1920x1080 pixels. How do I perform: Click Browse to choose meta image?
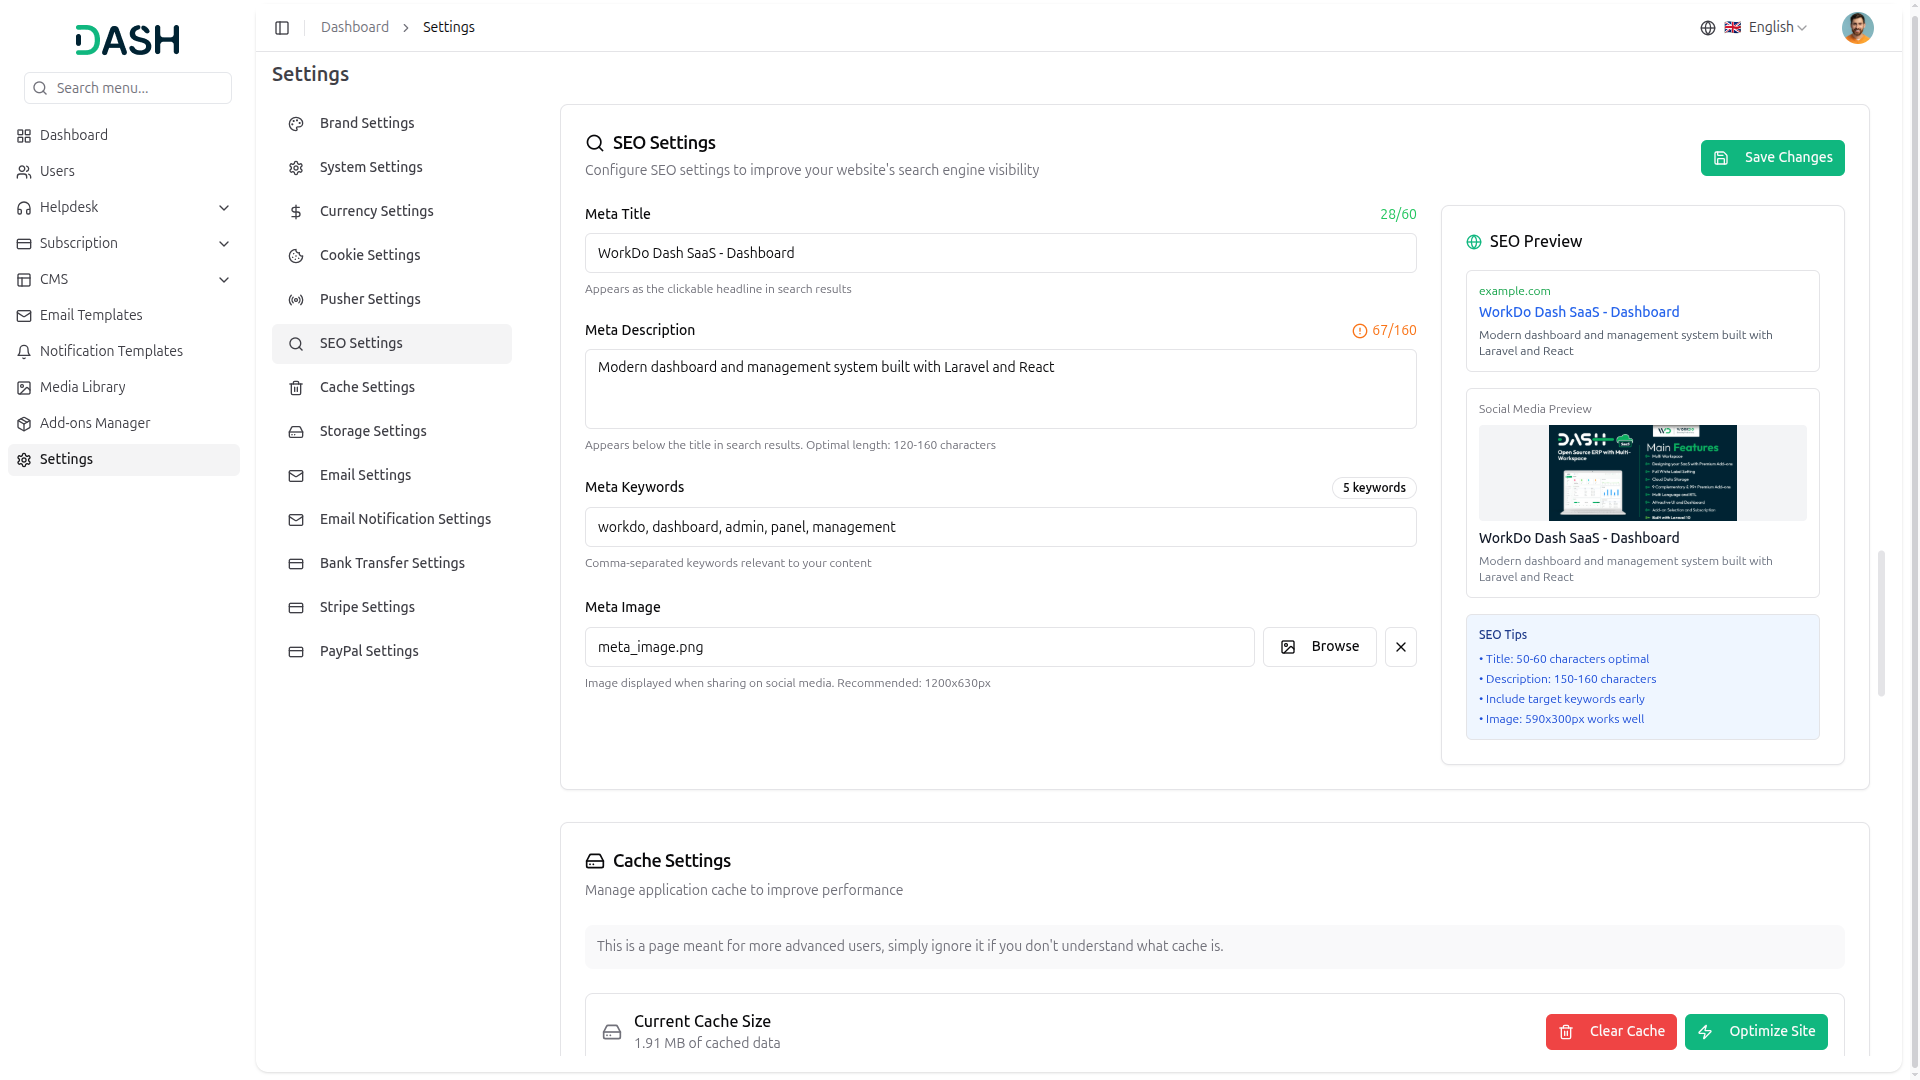pos(1319,647)
